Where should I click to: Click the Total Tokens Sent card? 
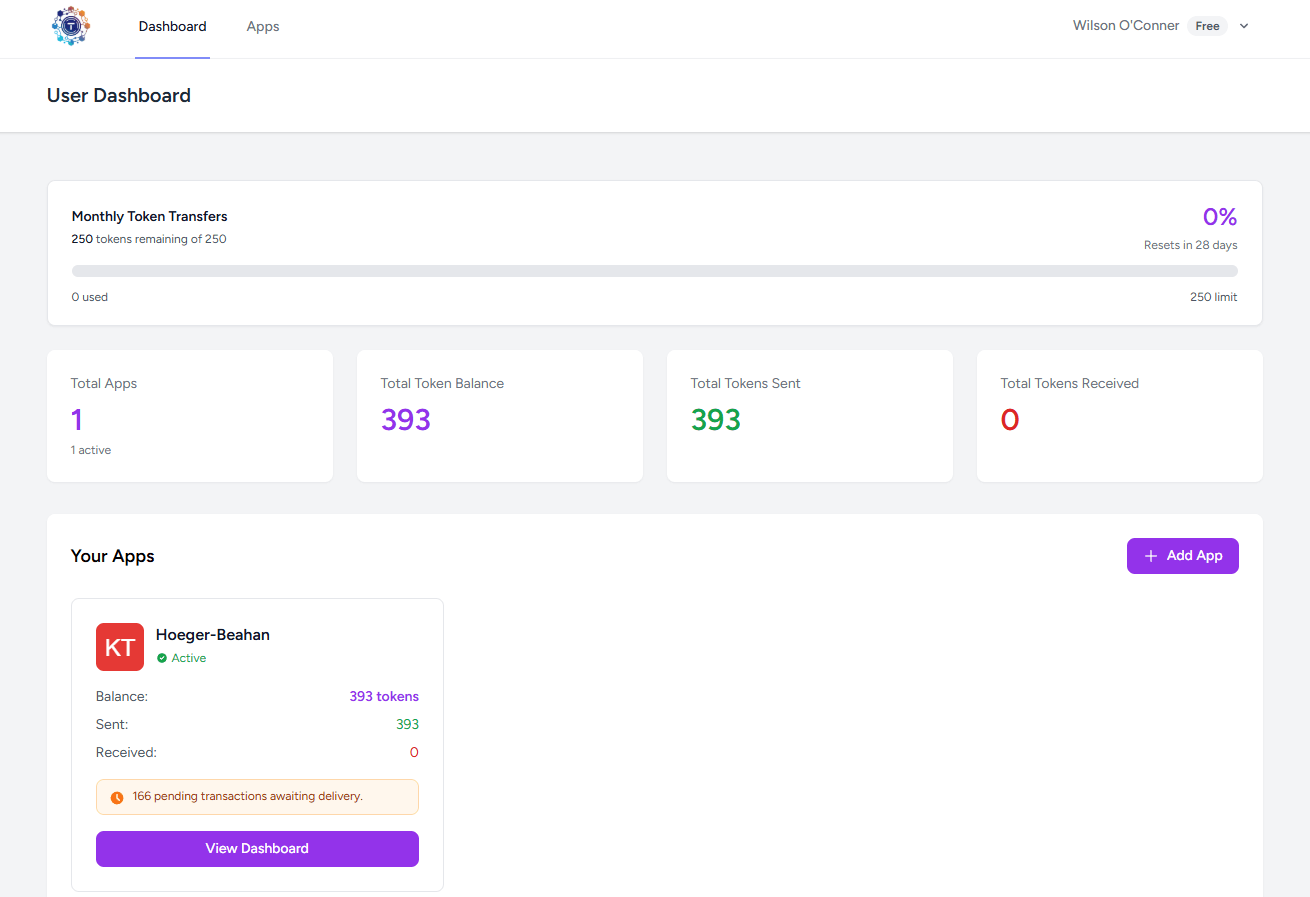tap(809, 416)
